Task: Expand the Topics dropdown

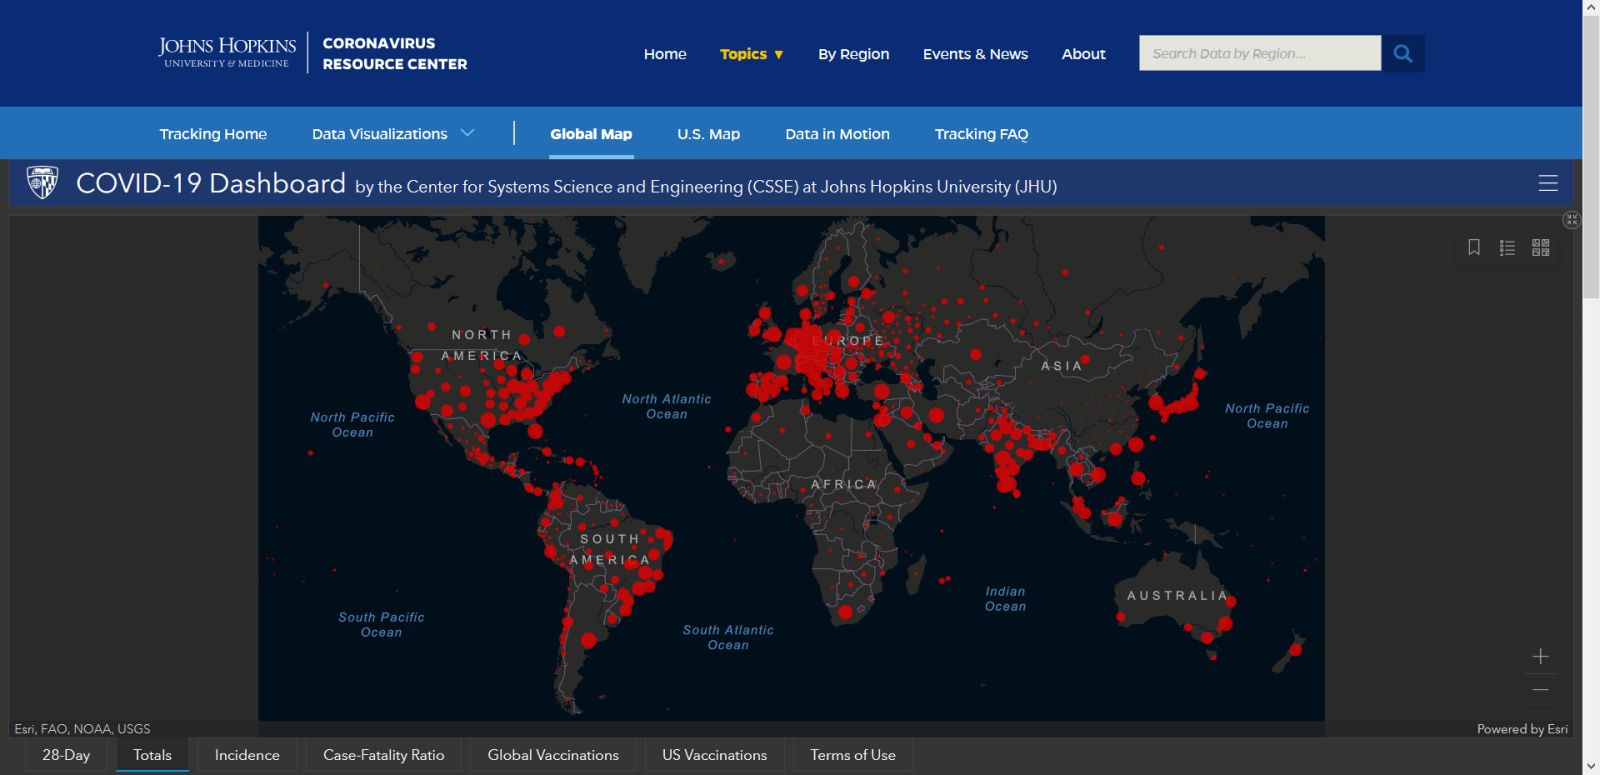Action: 751,54
